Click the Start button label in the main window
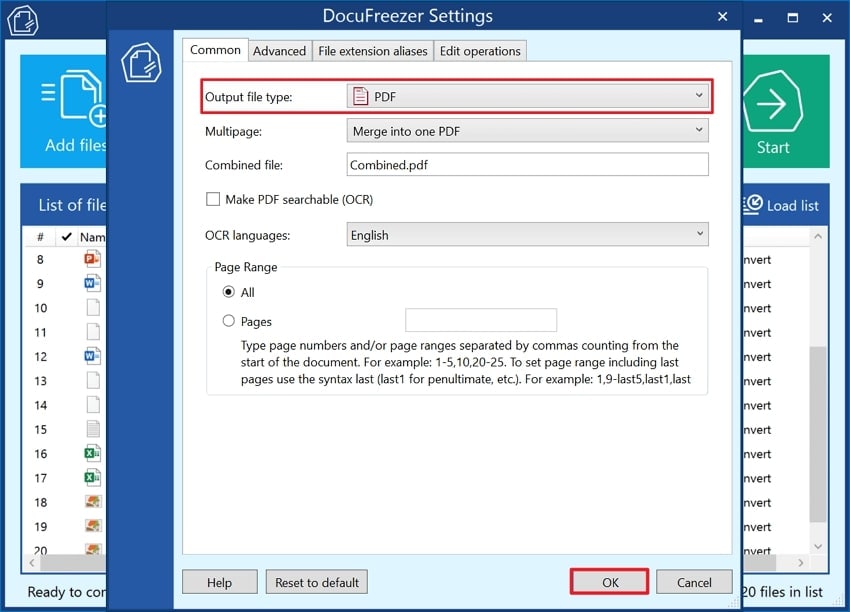This screenshot has width=850, height=612. coord(773,147)
